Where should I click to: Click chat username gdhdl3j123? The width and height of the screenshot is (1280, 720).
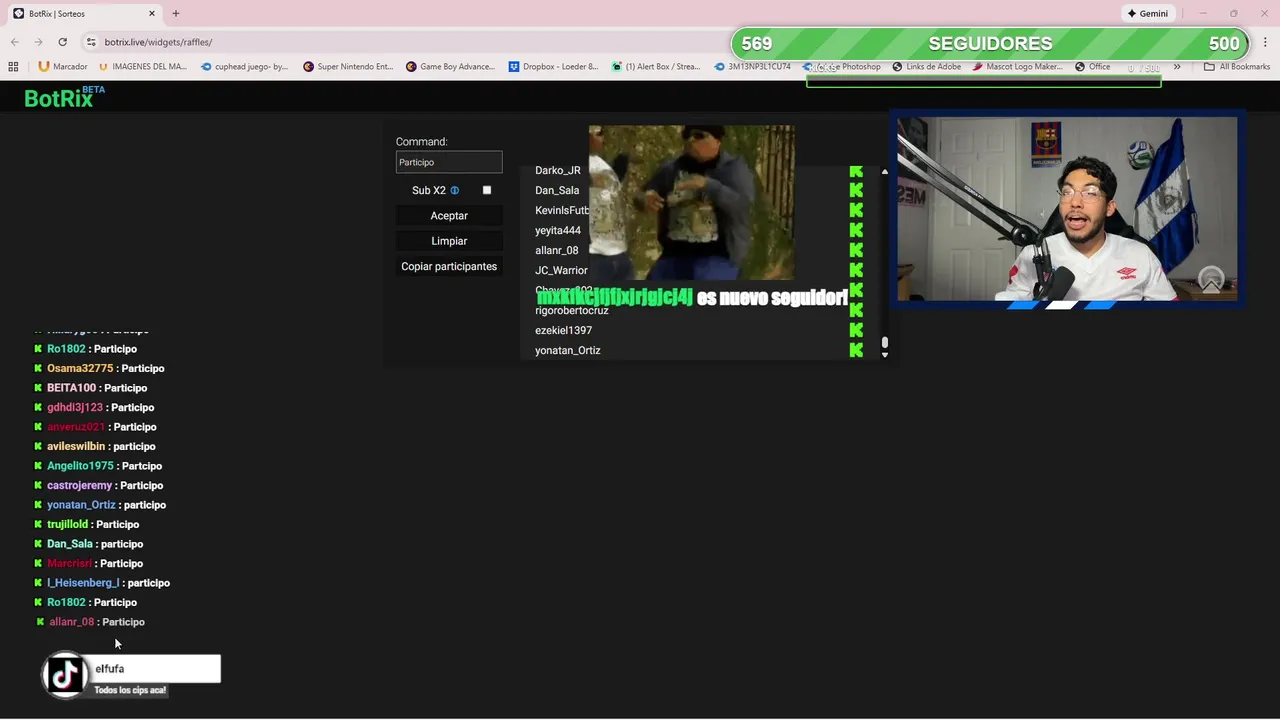[x=75, y=407]
